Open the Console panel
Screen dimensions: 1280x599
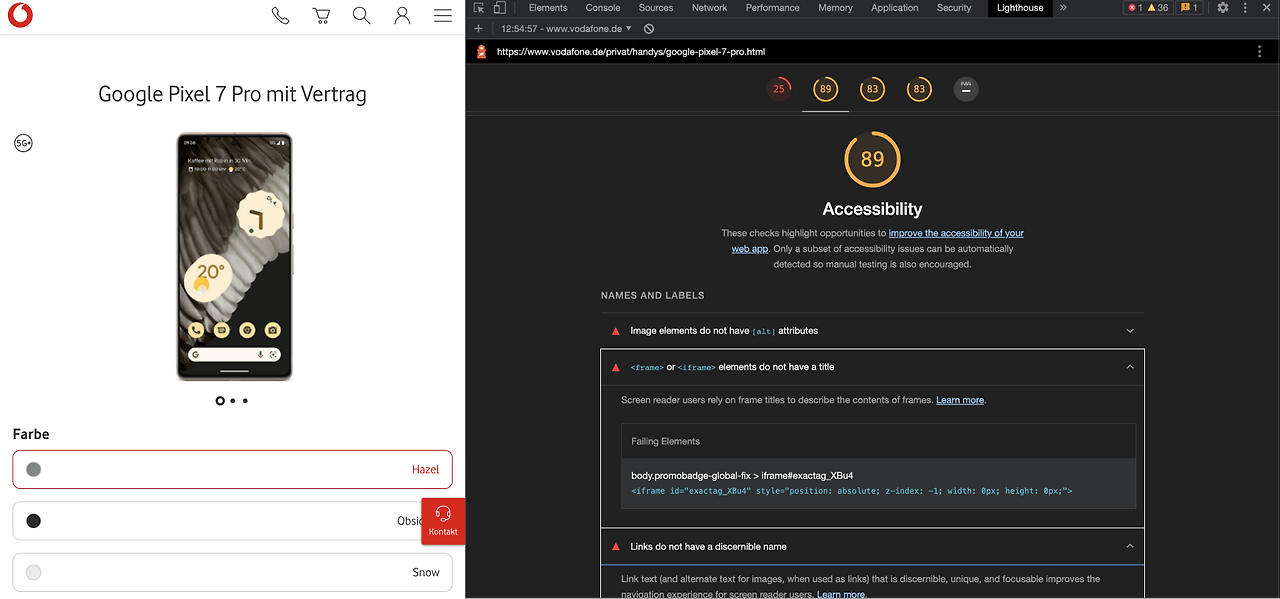pyautogui.click(x=602, y=7)
